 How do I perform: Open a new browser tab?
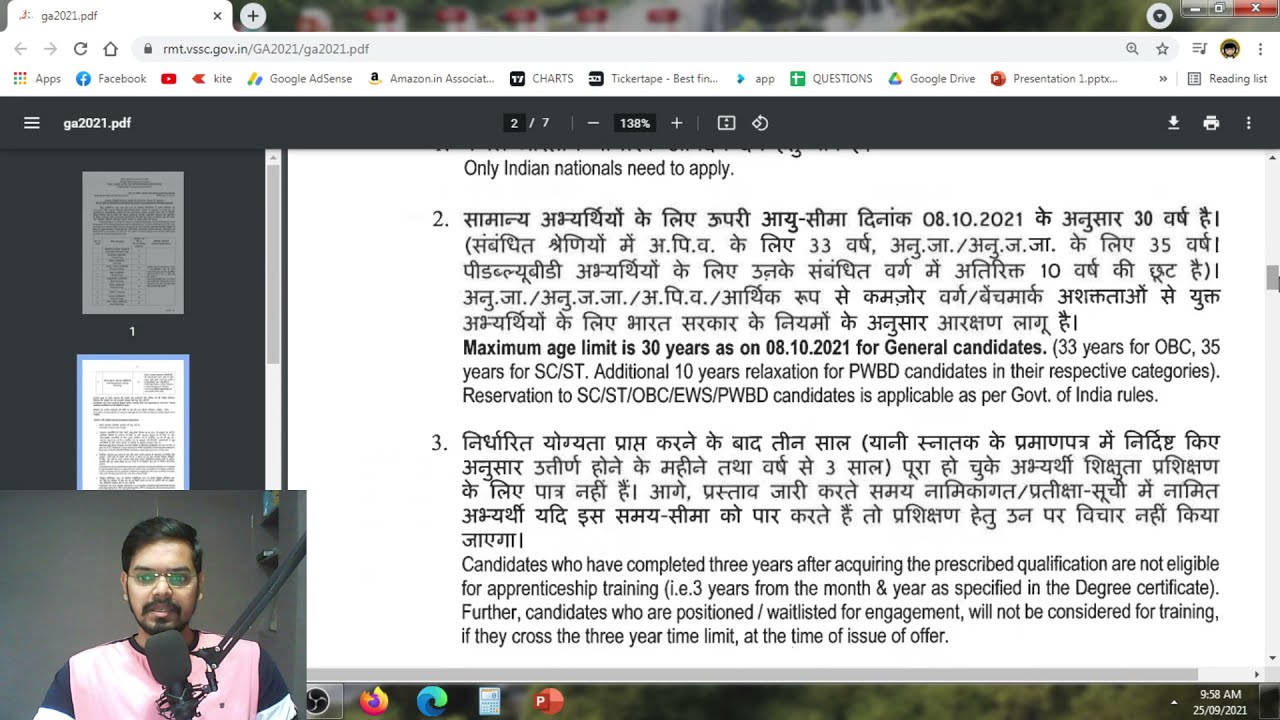point(253,16)
